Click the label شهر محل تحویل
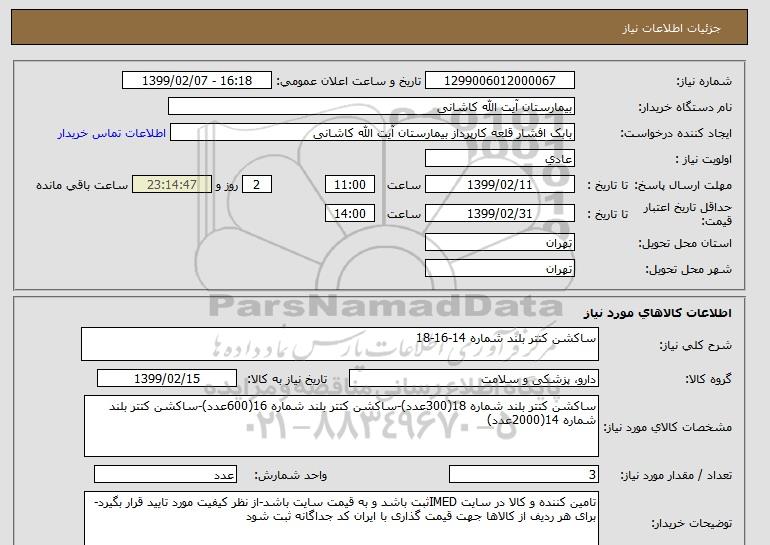Viewport: 770px width, 545px height. 688,269
